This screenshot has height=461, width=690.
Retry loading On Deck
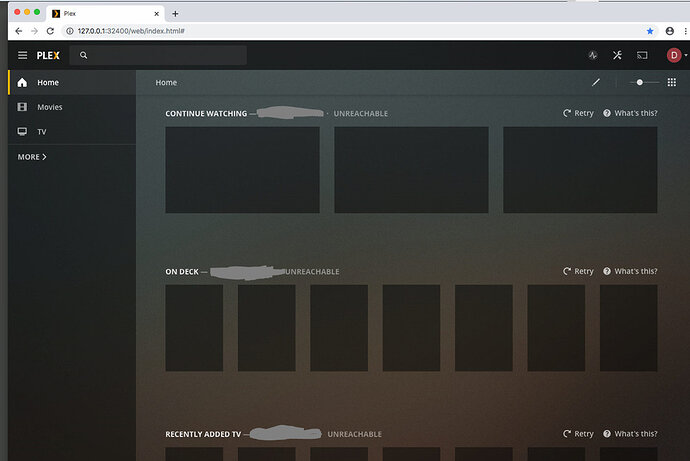578,271
